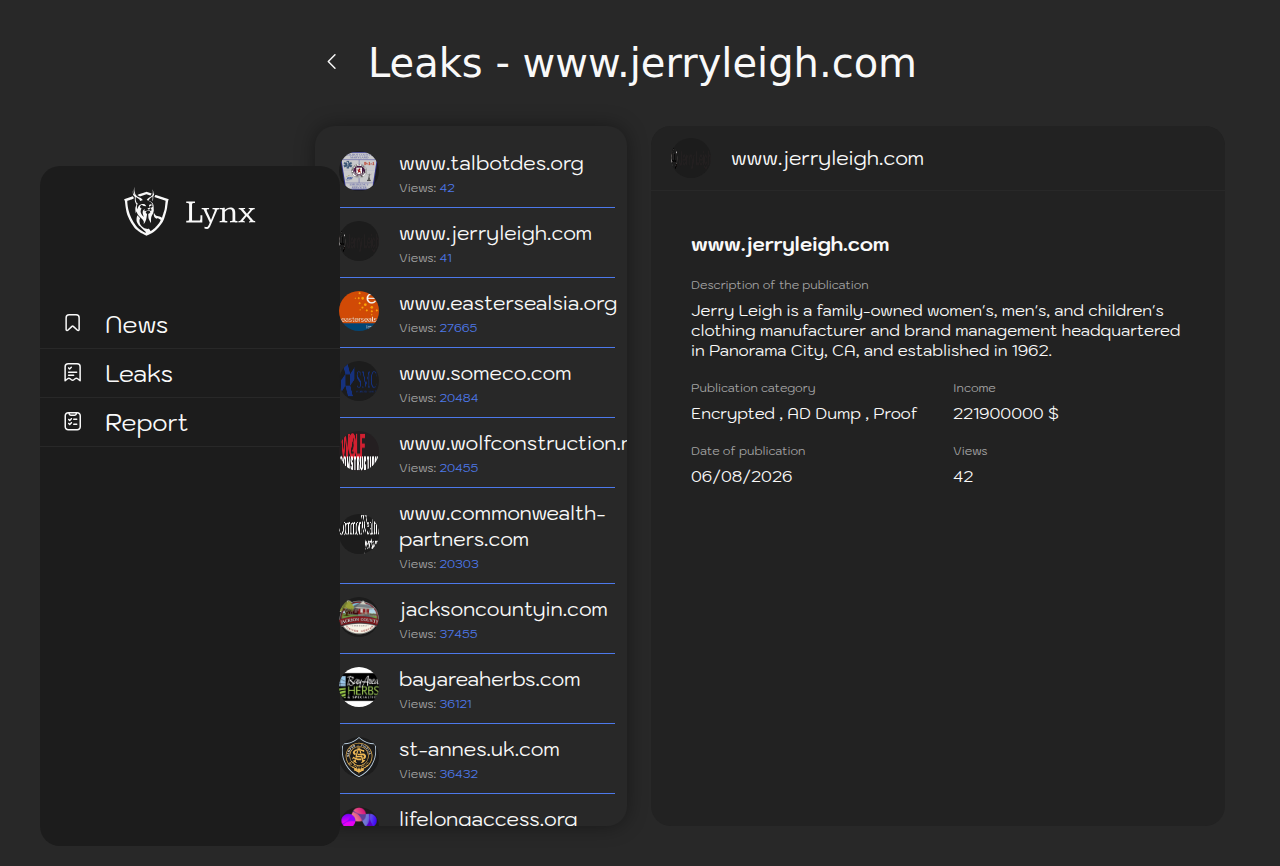1280x866 pixels.
Task: Click the Views: 42 count under talbotdes.org
Action: click(427, 188)
